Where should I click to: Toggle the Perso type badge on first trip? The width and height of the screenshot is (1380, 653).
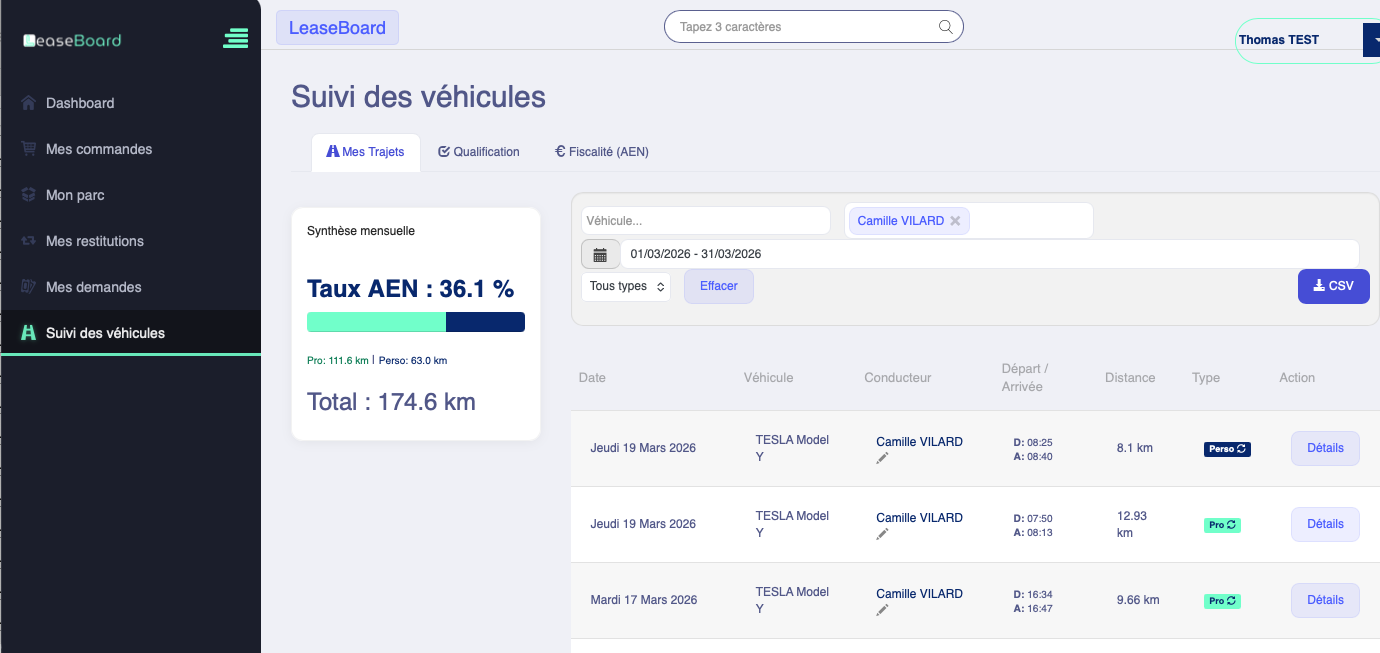click(x=1227, y=449)
